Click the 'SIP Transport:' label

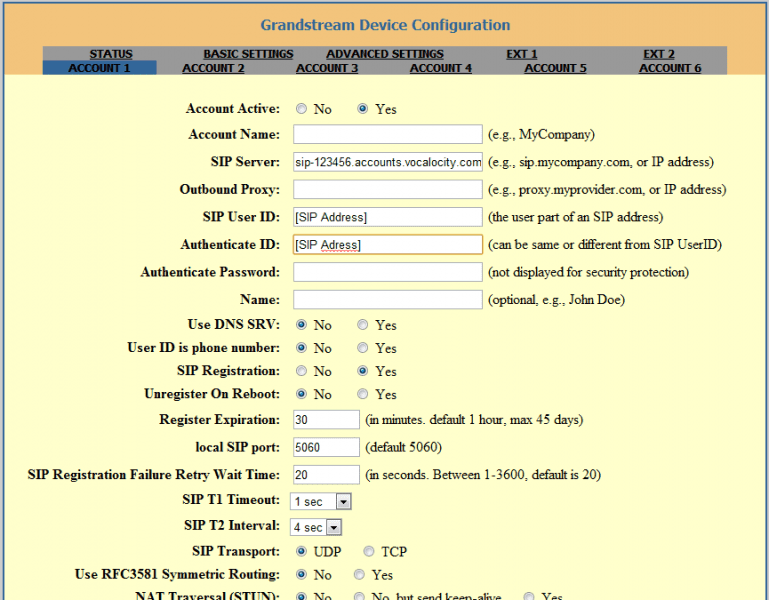(x=236, y=551)
